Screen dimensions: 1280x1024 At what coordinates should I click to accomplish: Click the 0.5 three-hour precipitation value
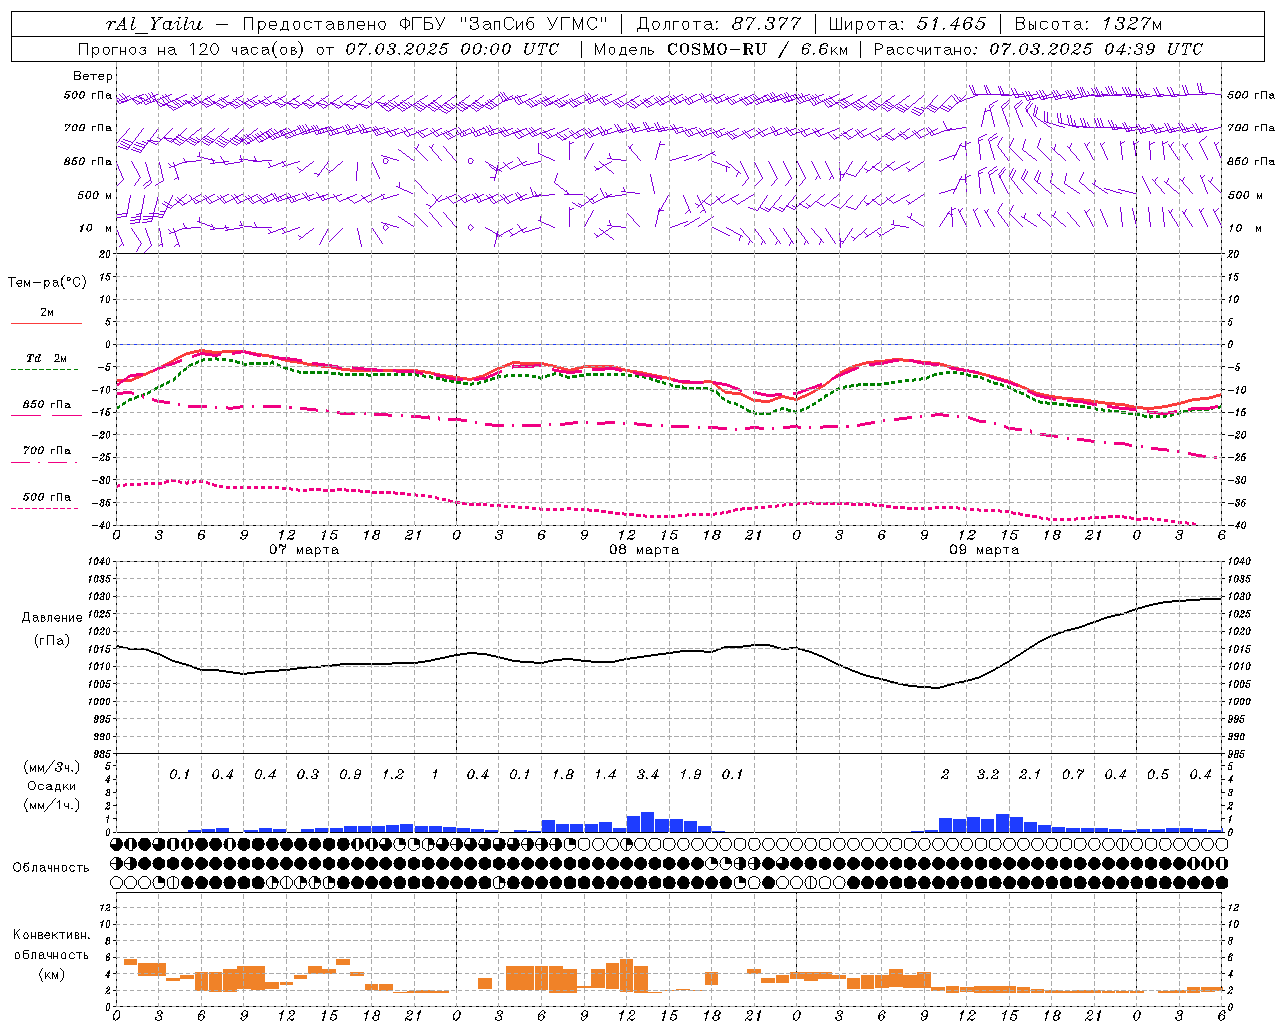(x=1158, y=774)
